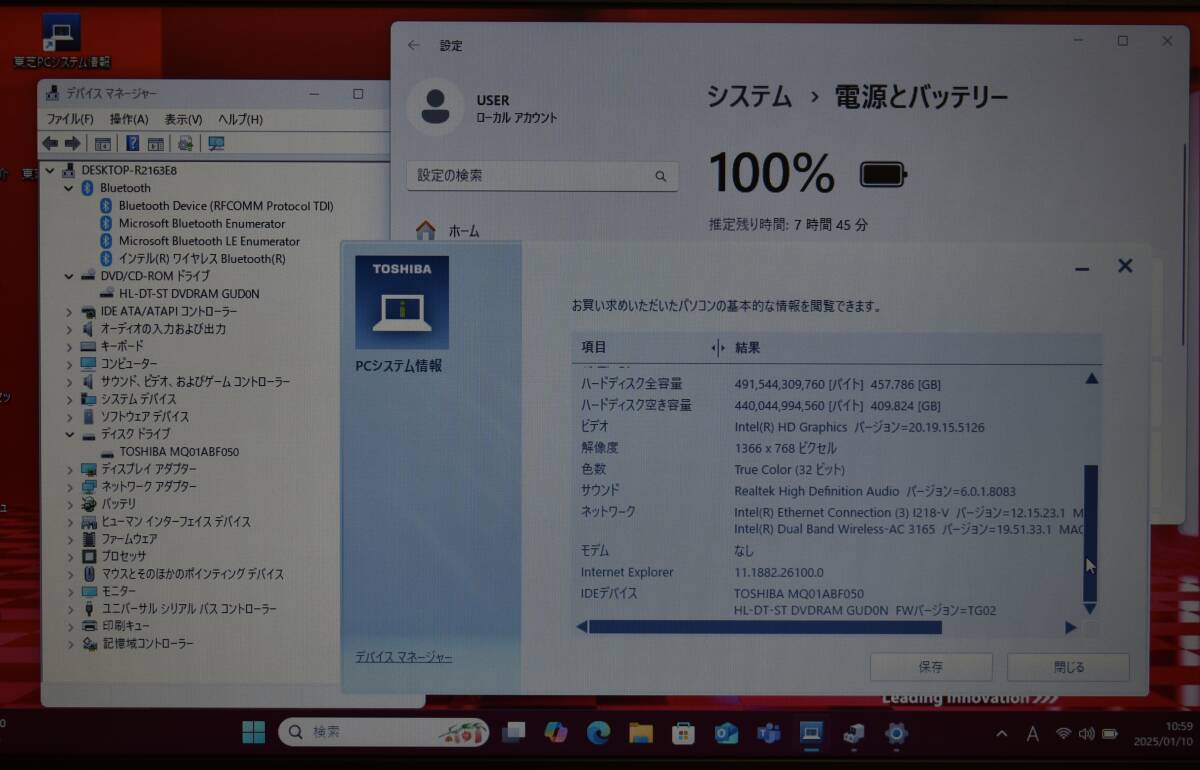
Task: Click the blue Help question mark toolbar icon
Action: click(x=132, y=144)
